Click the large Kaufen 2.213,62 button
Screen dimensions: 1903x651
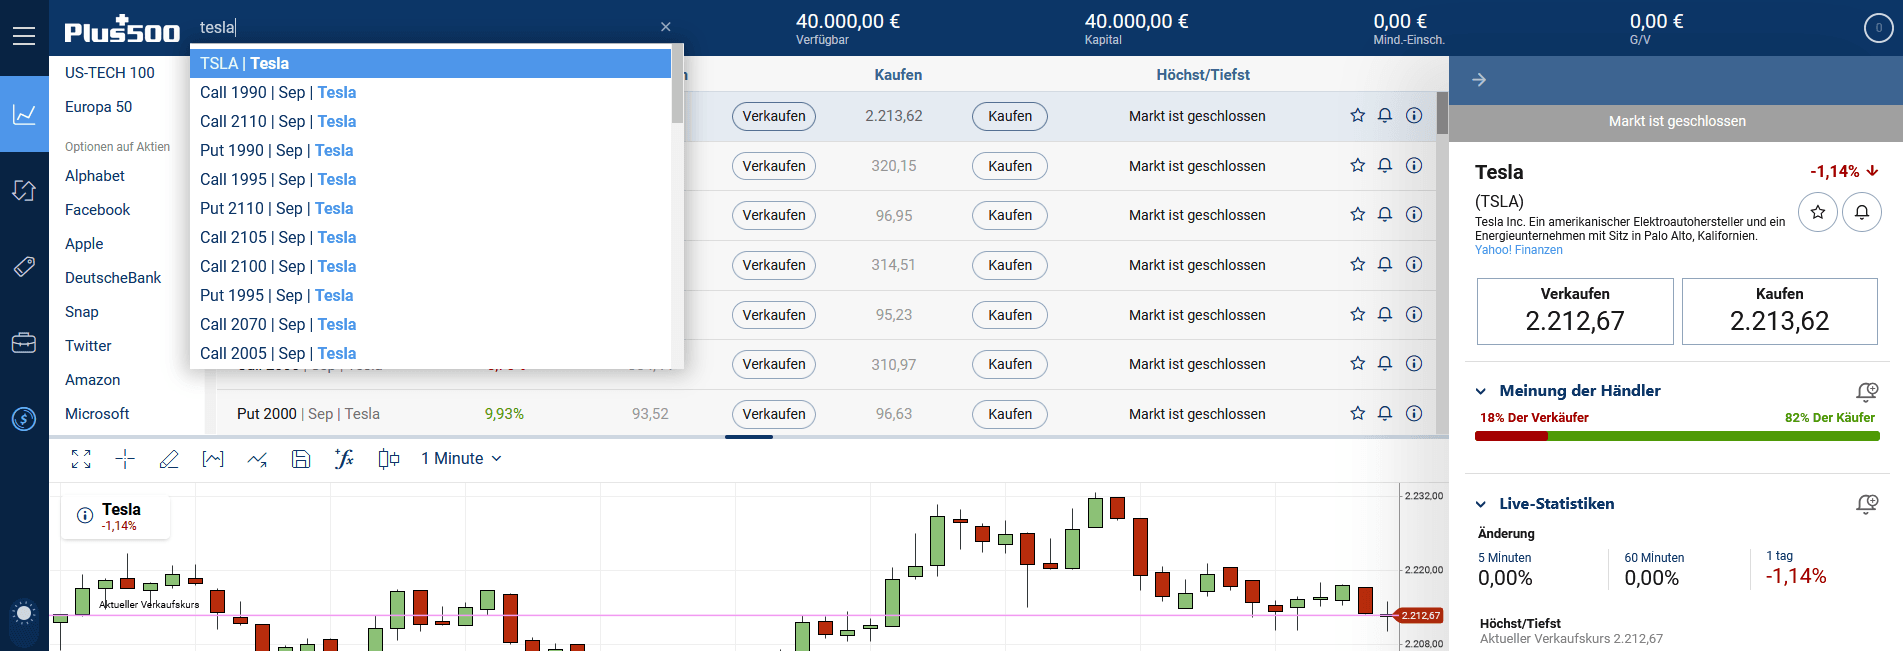[1779, 311]
